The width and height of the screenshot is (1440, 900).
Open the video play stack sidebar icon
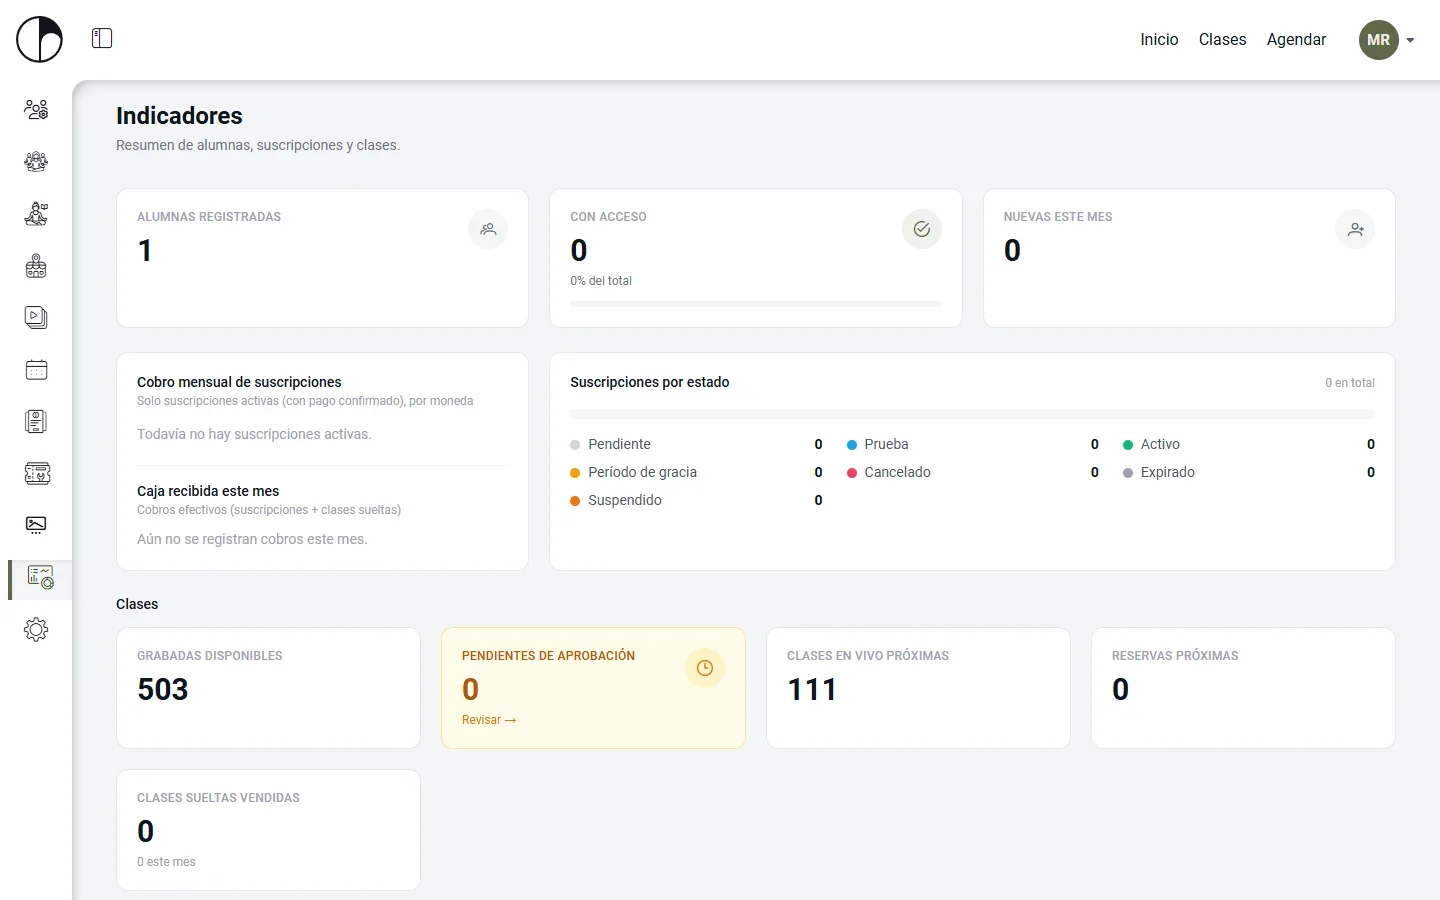[36, 318]
